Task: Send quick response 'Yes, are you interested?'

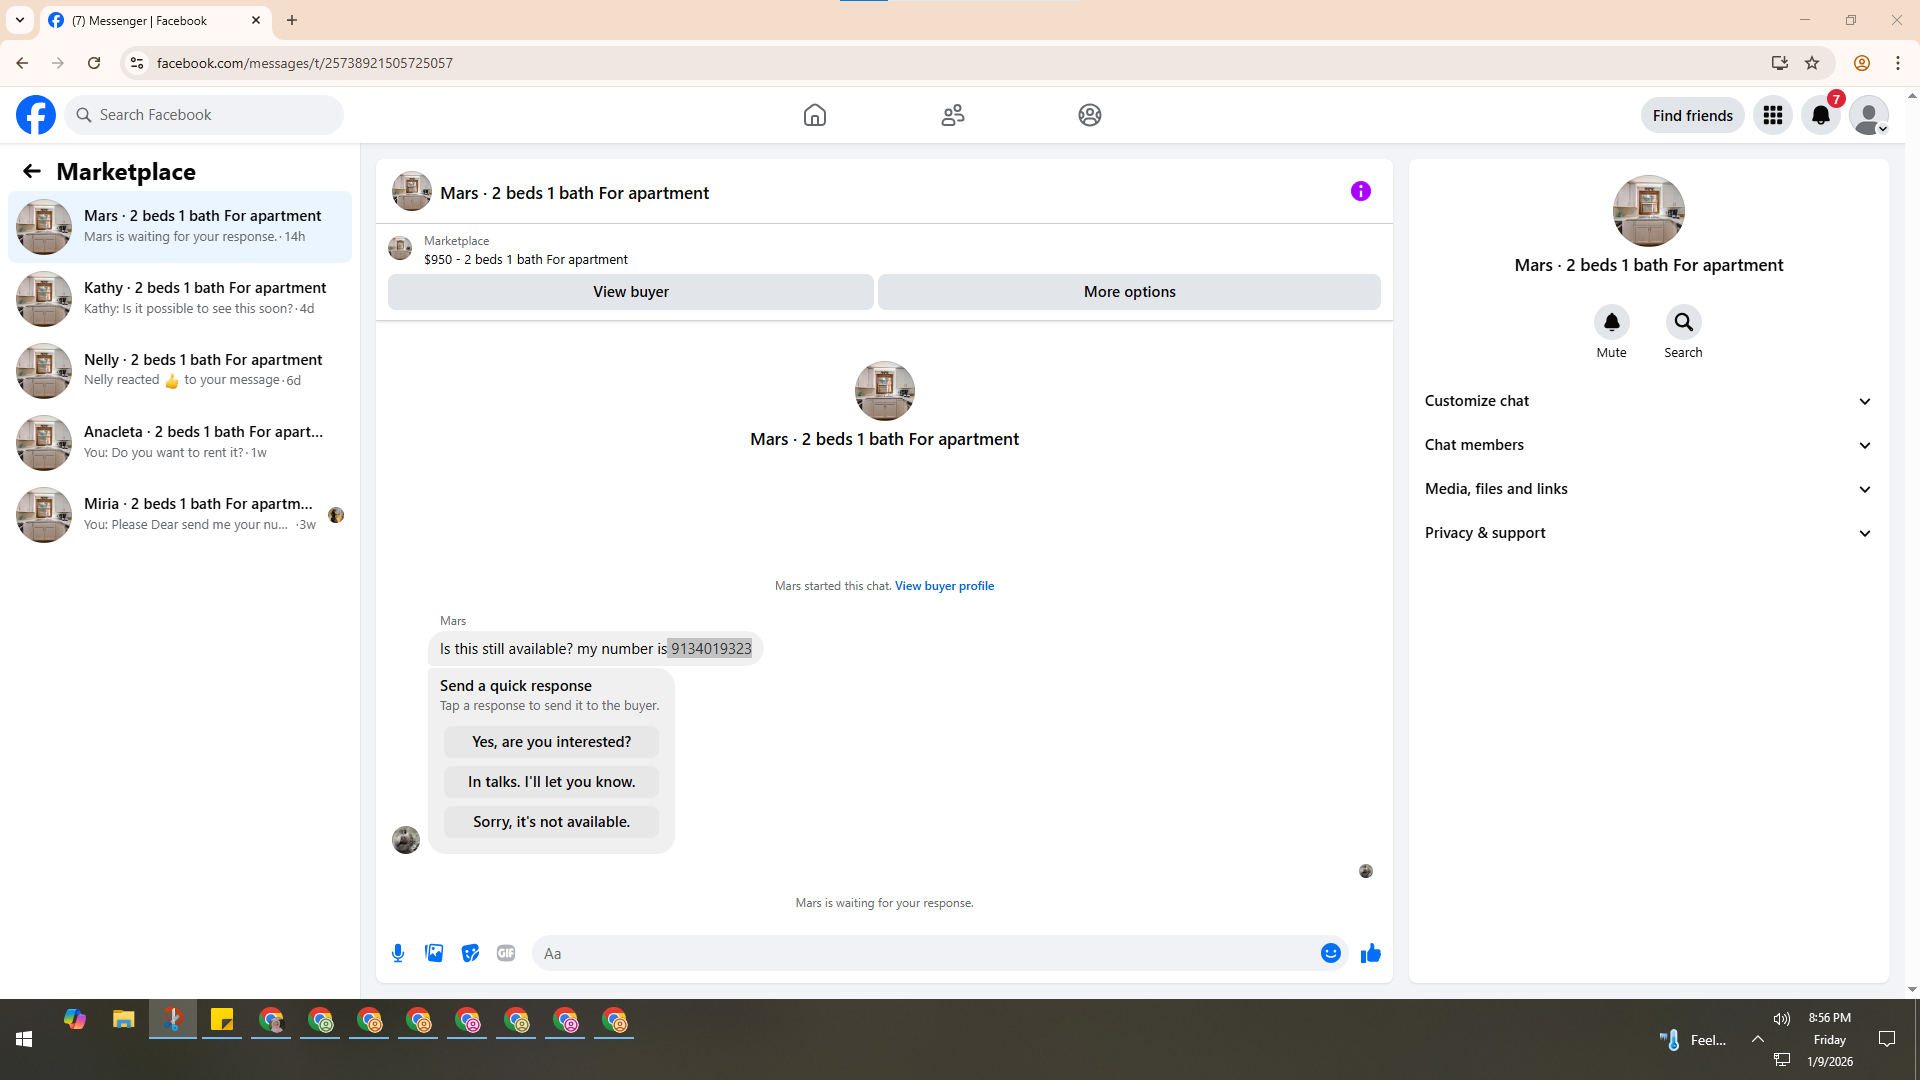Action: (x=551, y=742)
